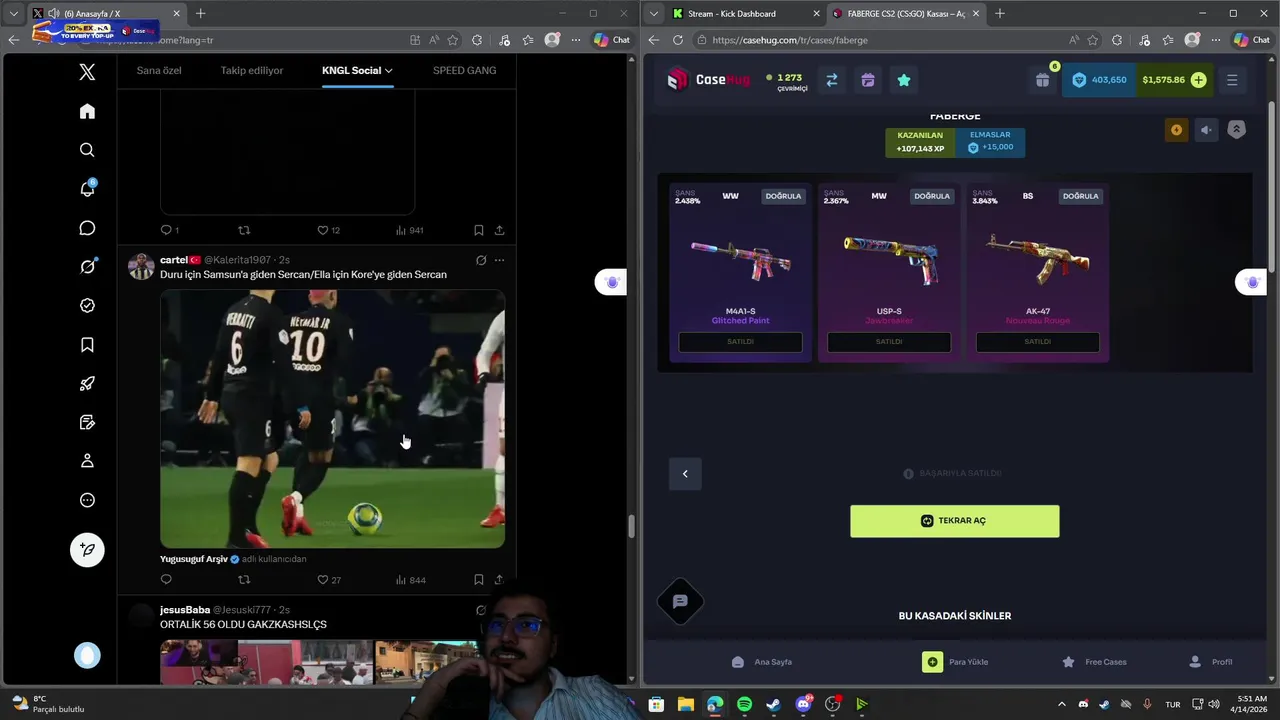The image size is (1280, 720).
Task: Open X messages chat bubble icon
Action: click(87, 228)
